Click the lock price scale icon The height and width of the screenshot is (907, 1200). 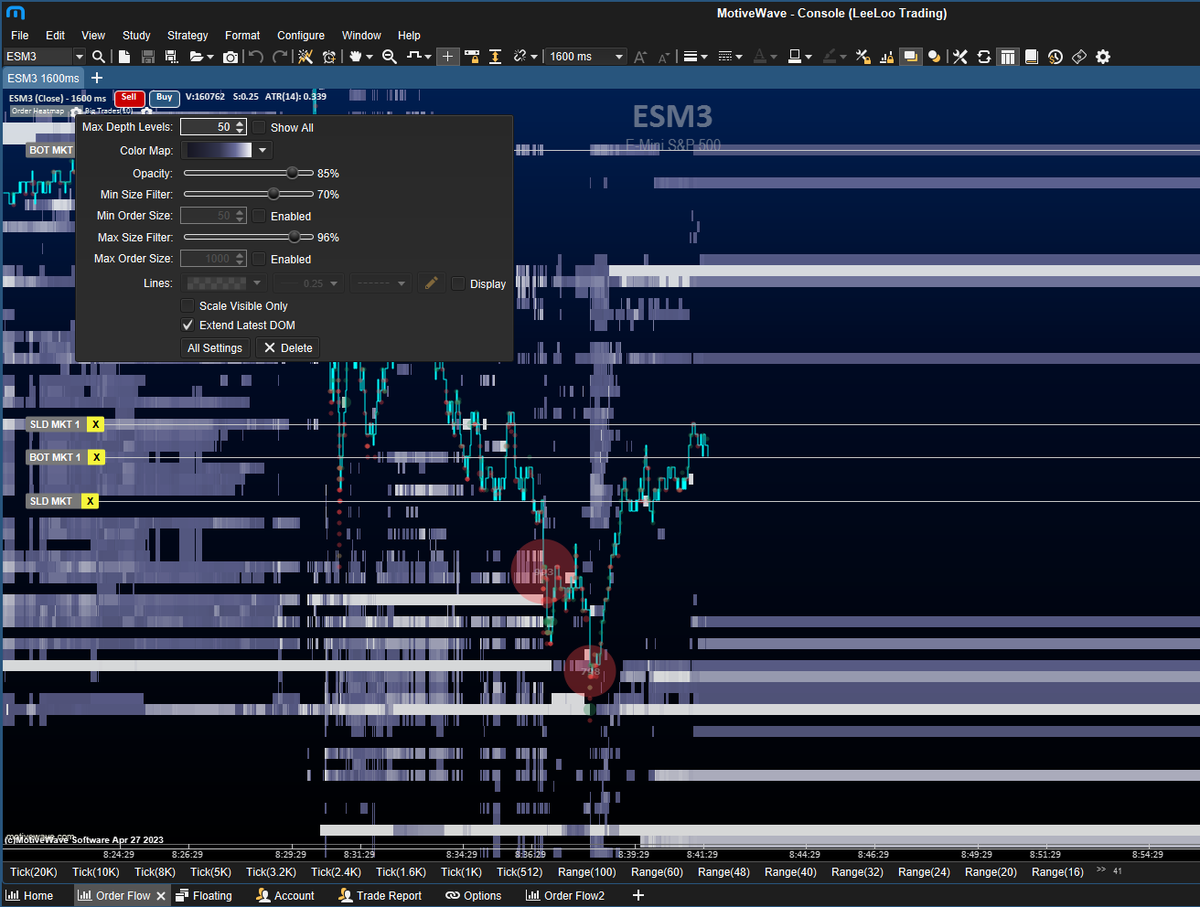(470, 57)
